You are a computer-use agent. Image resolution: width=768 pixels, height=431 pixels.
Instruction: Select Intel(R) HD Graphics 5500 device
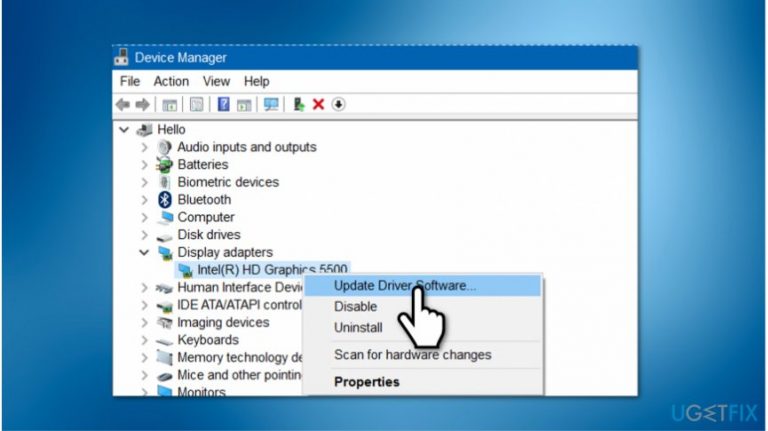pyautogui.click(x=272, y=270)
